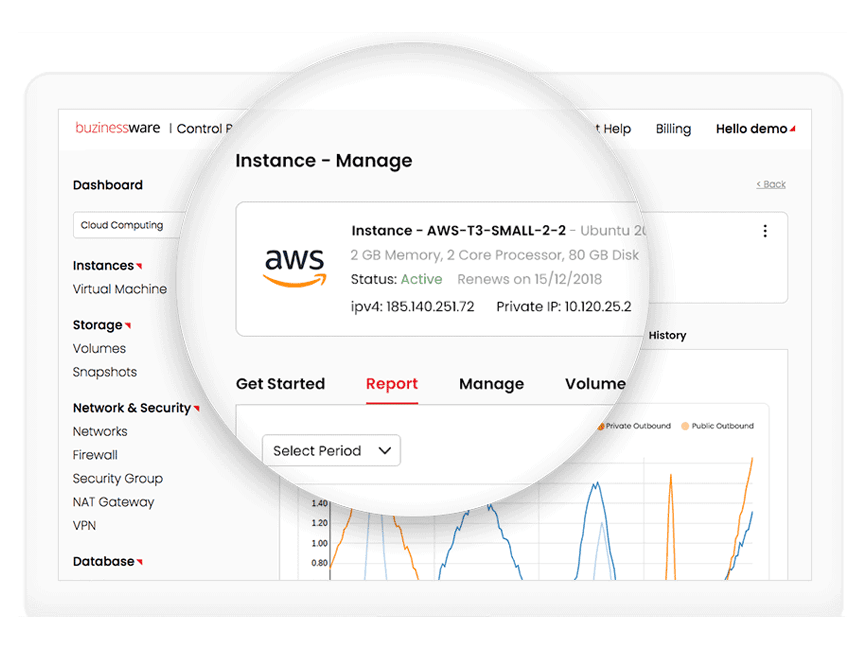Screen dimensions: 865x657
Task: Toggle the Private Outbound legend marker
Action: (601, 426)
